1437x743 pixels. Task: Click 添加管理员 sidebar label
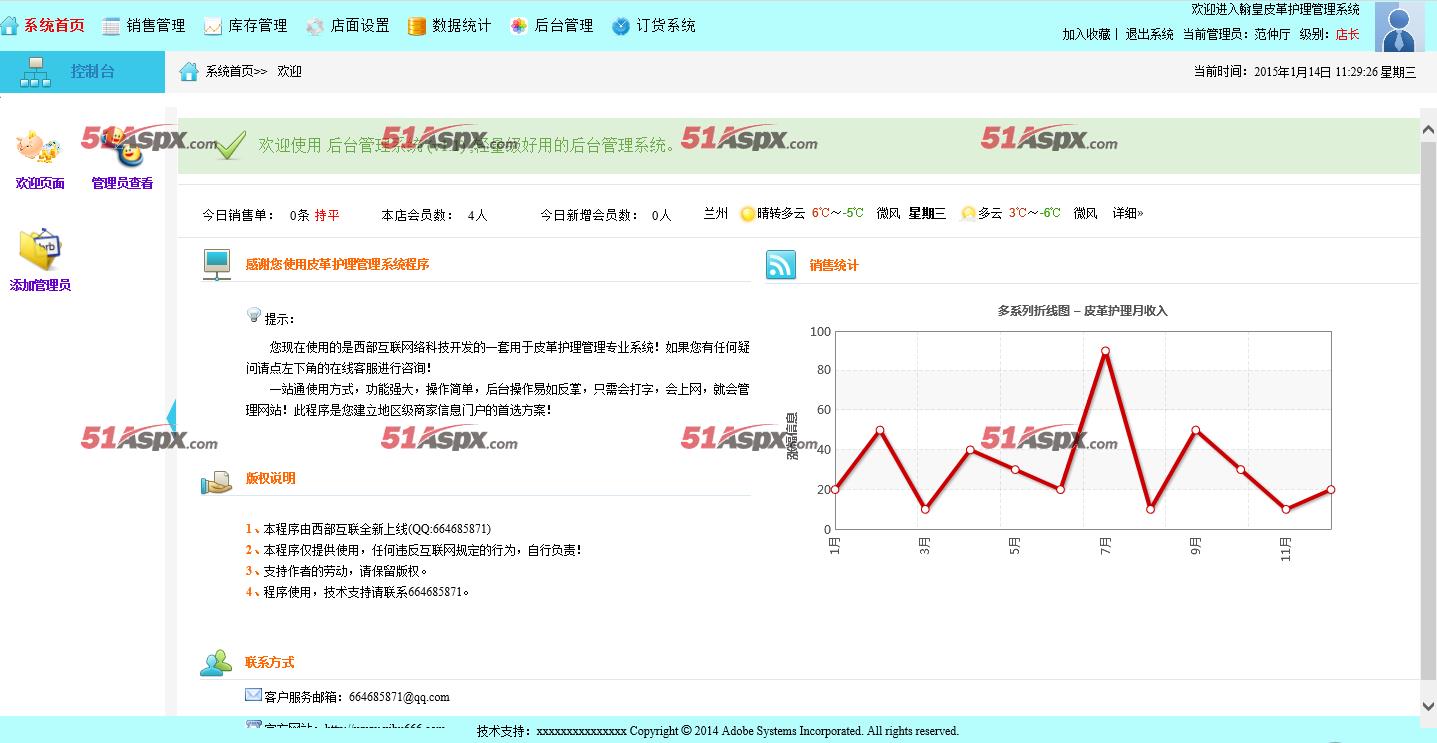click(40, 286)
